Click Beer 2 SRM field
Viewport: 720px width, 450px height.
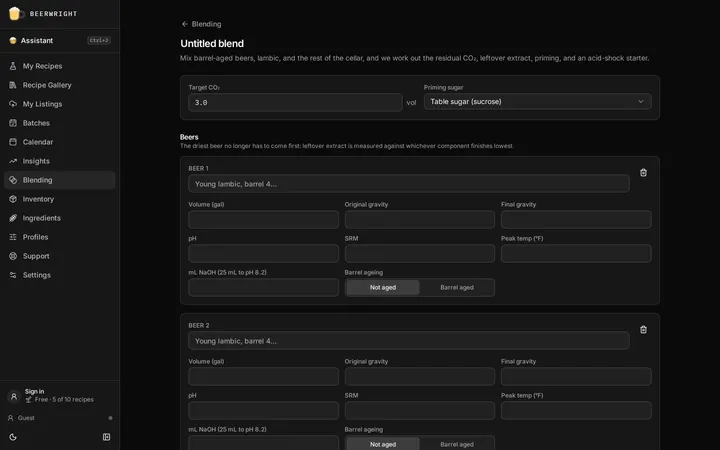click(420, 411)
